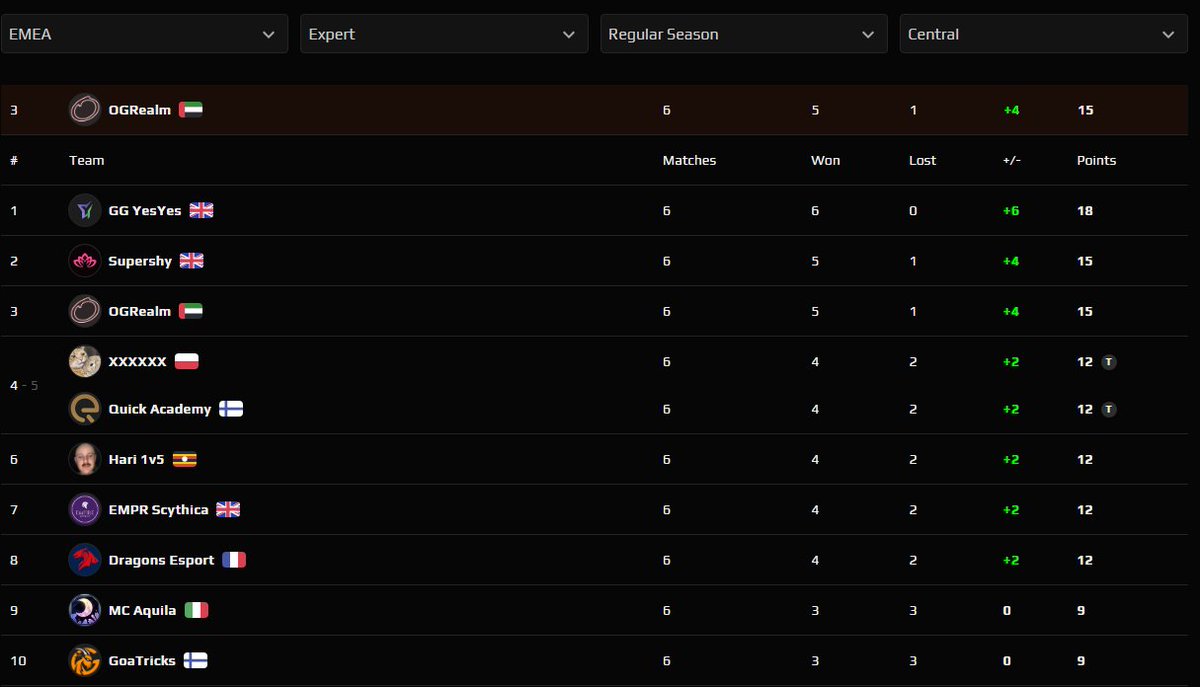
Task: Click GG YesYes points value 18
Action: 1085,211
